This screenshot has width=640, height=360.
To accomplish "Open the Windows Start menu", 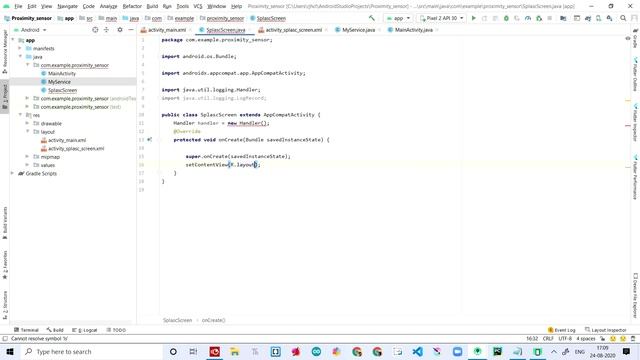I will pyautogui.click(x=10, y=351).
